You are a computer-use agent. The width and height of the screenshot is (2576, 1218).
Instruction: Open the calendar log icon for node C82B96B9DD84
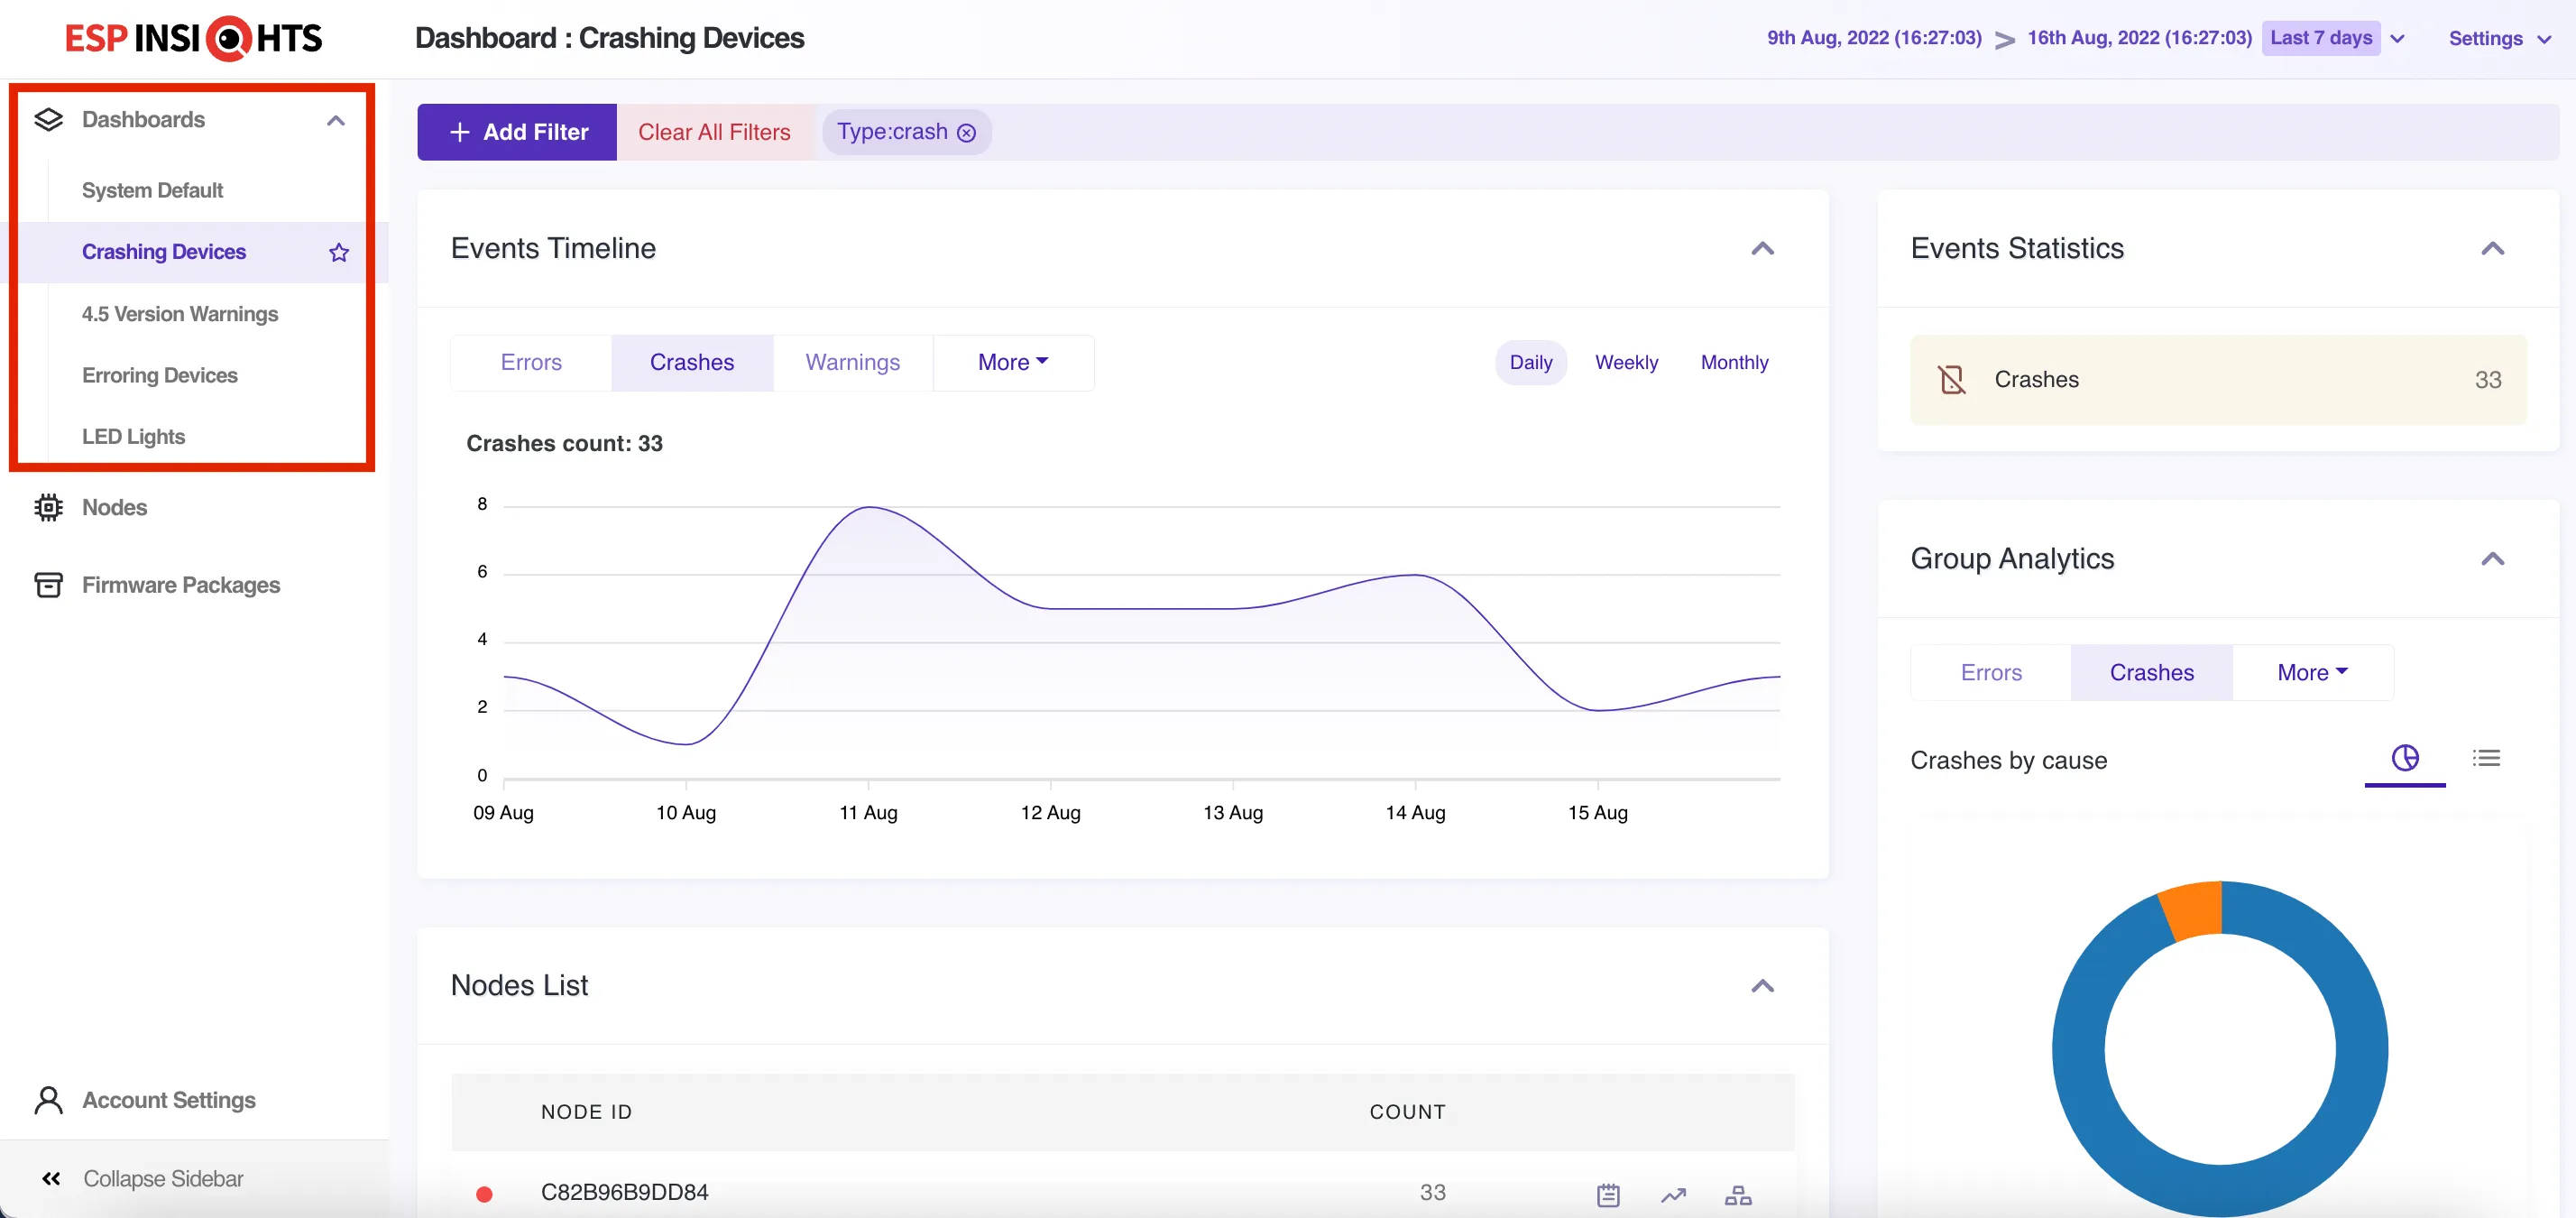click(1607, 1194)
